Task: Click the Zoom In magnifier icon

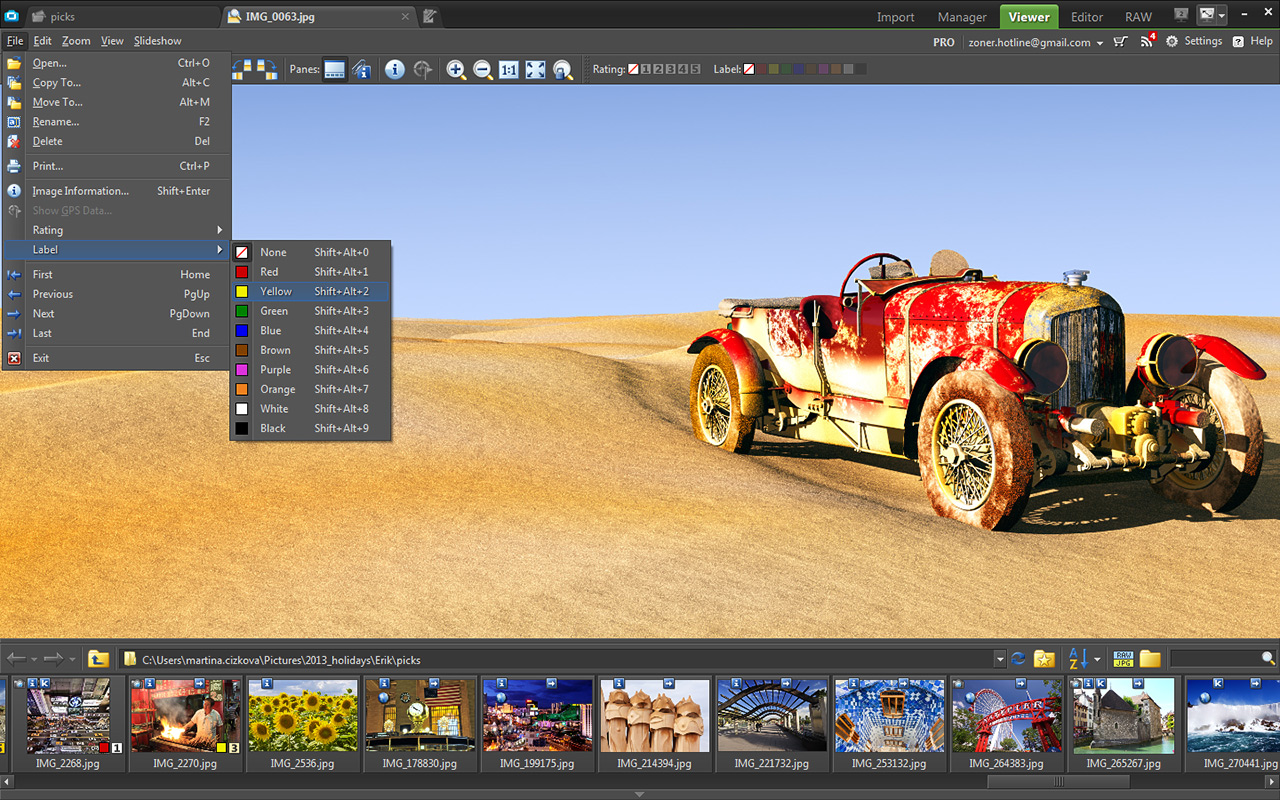Action: [456, 70]
